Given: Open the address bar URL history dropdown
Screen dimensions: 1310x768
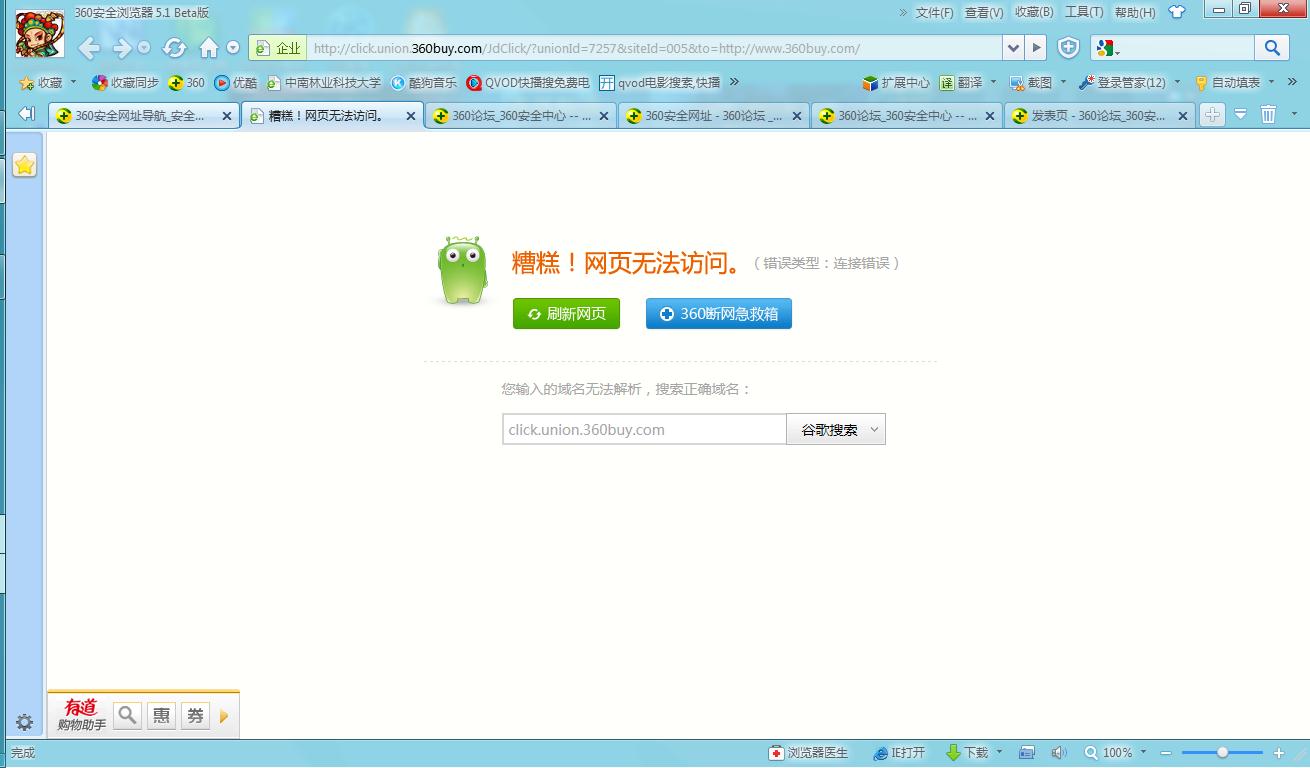Looking at the screenshot, I should tap(1014, 48).
